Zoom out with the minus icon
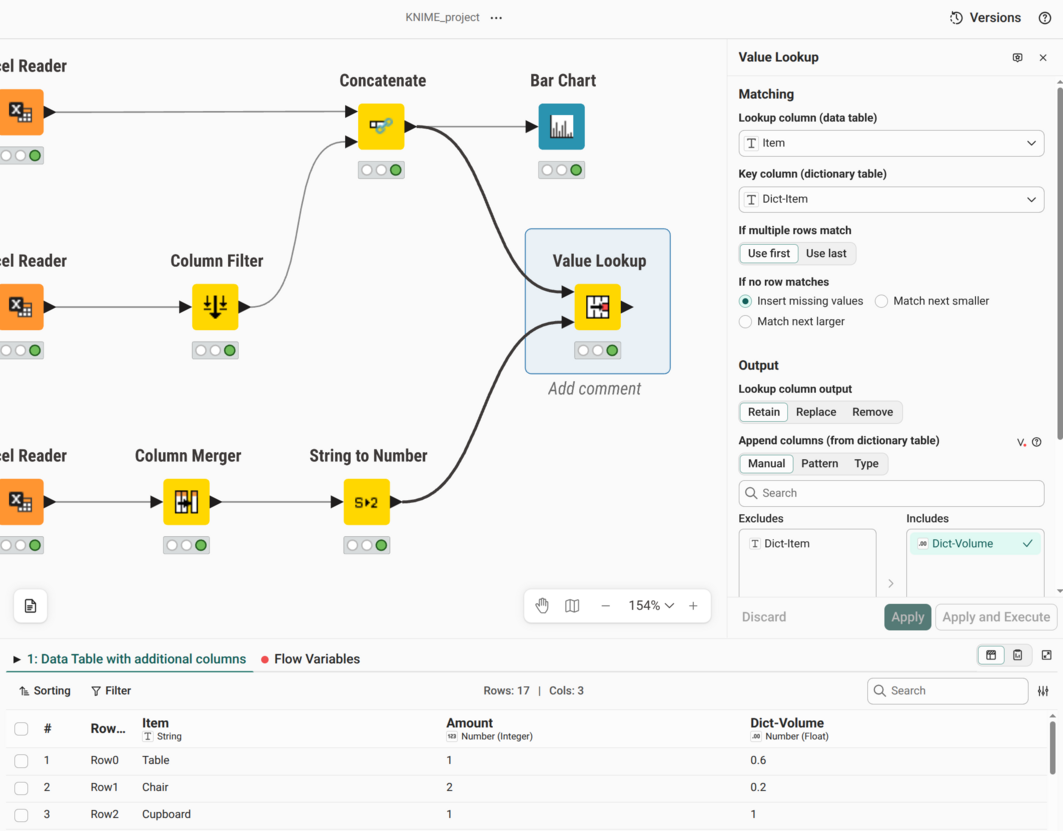 point(605,605)
